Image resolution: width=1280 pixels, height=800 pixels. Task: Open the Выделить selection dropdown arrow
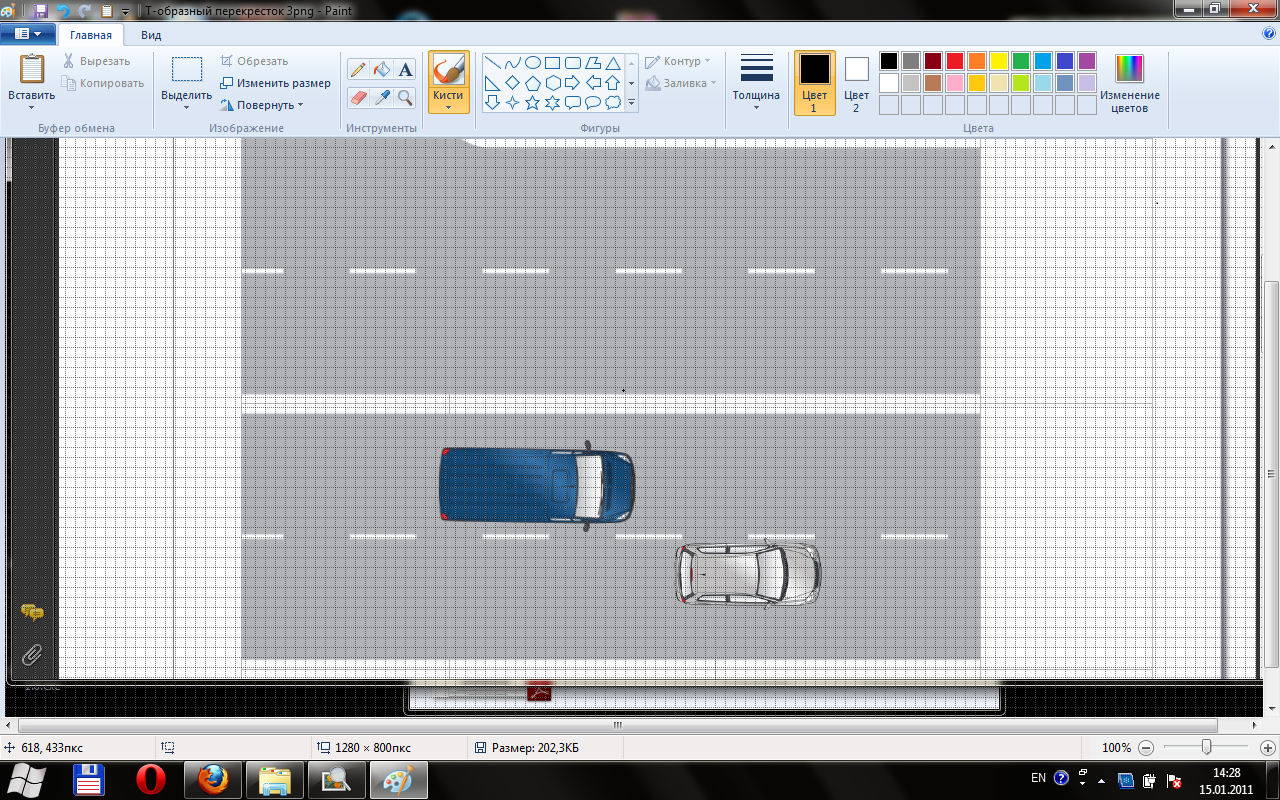click(186, 106)
